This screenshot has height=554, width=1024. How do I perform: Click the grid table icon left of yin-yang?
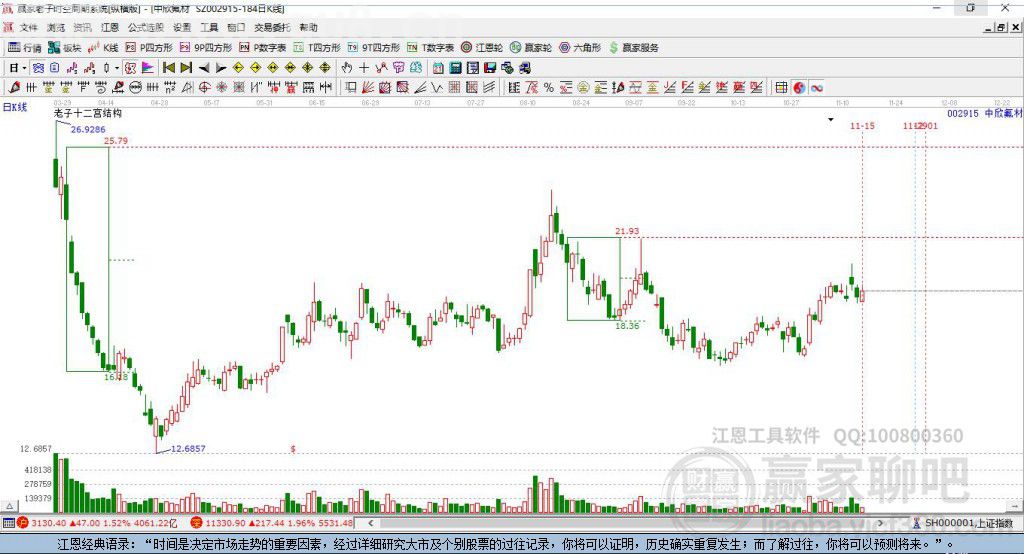[x=781, y=88]
